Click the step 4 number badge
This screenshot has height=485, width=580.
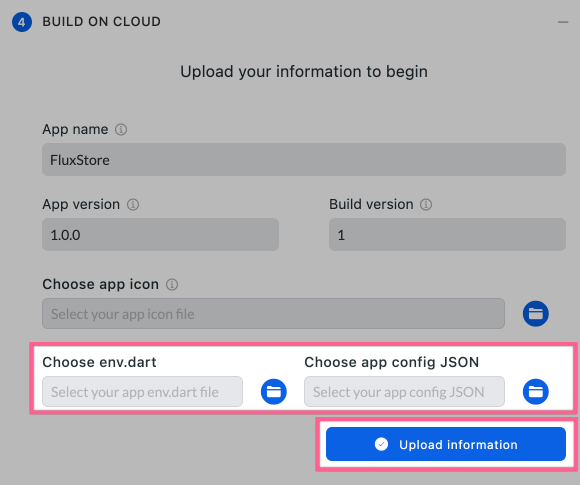(22, 22)
